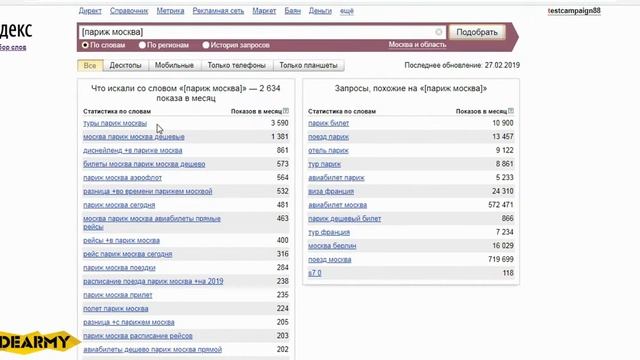Open query 'туры париж москвы'
The height and width of the screenshot is (360, 640).
tap(115, 123)
